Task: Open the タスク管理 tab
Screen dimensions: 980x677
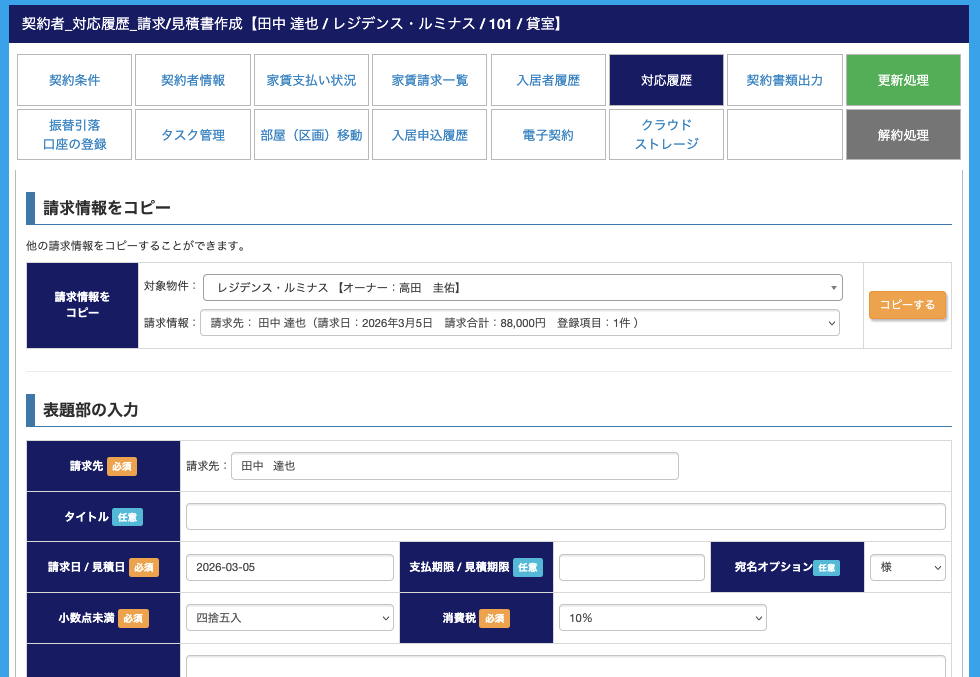Action: [193, 135]
